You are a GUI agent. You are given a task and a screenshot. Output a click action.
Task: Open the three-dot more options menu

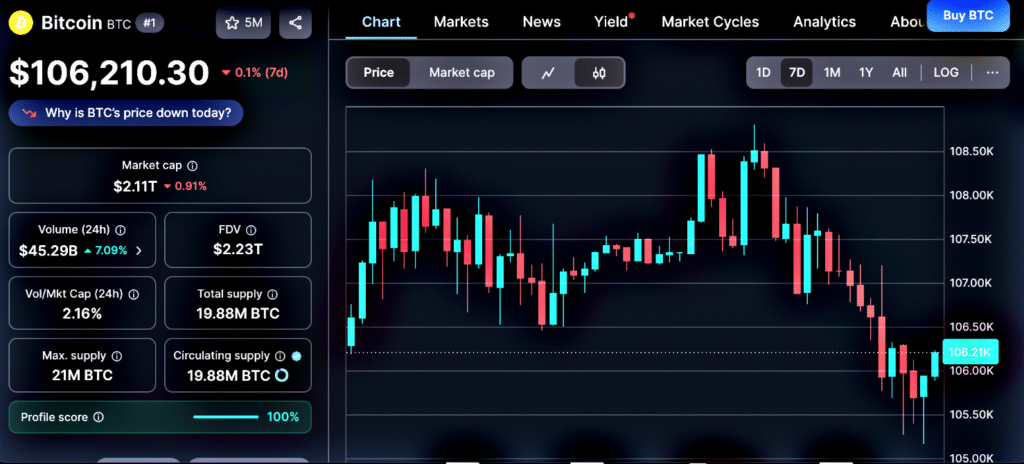pos(991,73)
